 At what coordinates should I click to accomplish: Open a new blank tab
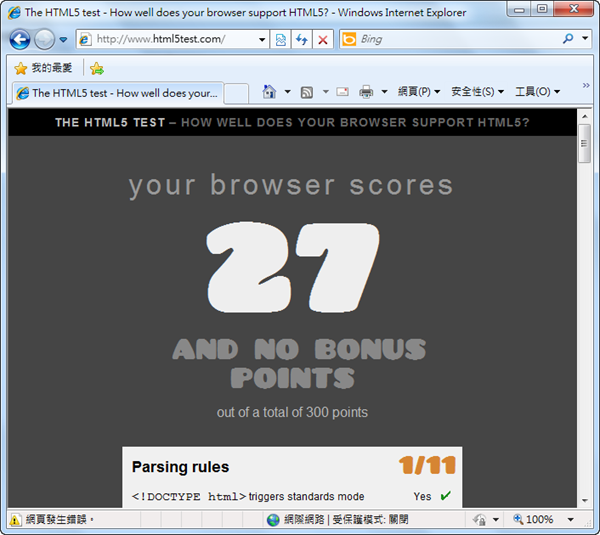point(236,93)
